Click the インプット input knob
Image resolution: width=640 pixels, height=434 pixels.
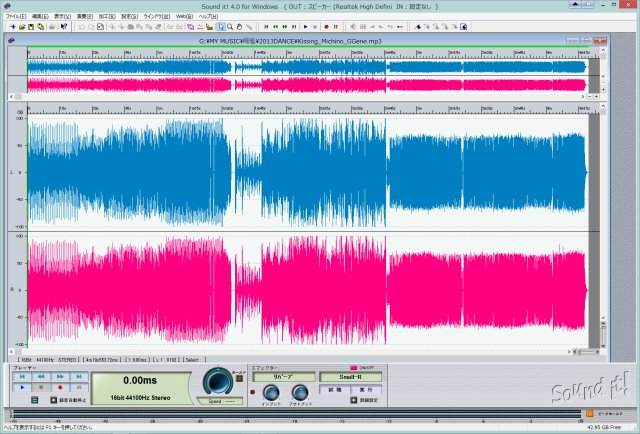[271, 392]
